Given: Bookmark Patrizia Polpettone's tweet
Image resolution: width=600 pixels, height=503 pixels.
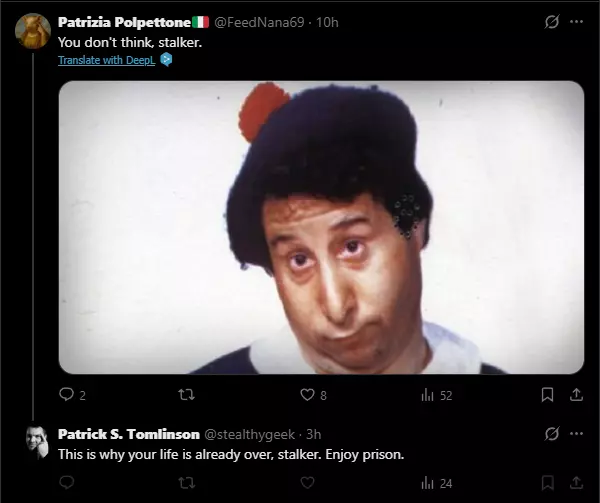Looking at the screenshot, I should (x=547, y=394).
